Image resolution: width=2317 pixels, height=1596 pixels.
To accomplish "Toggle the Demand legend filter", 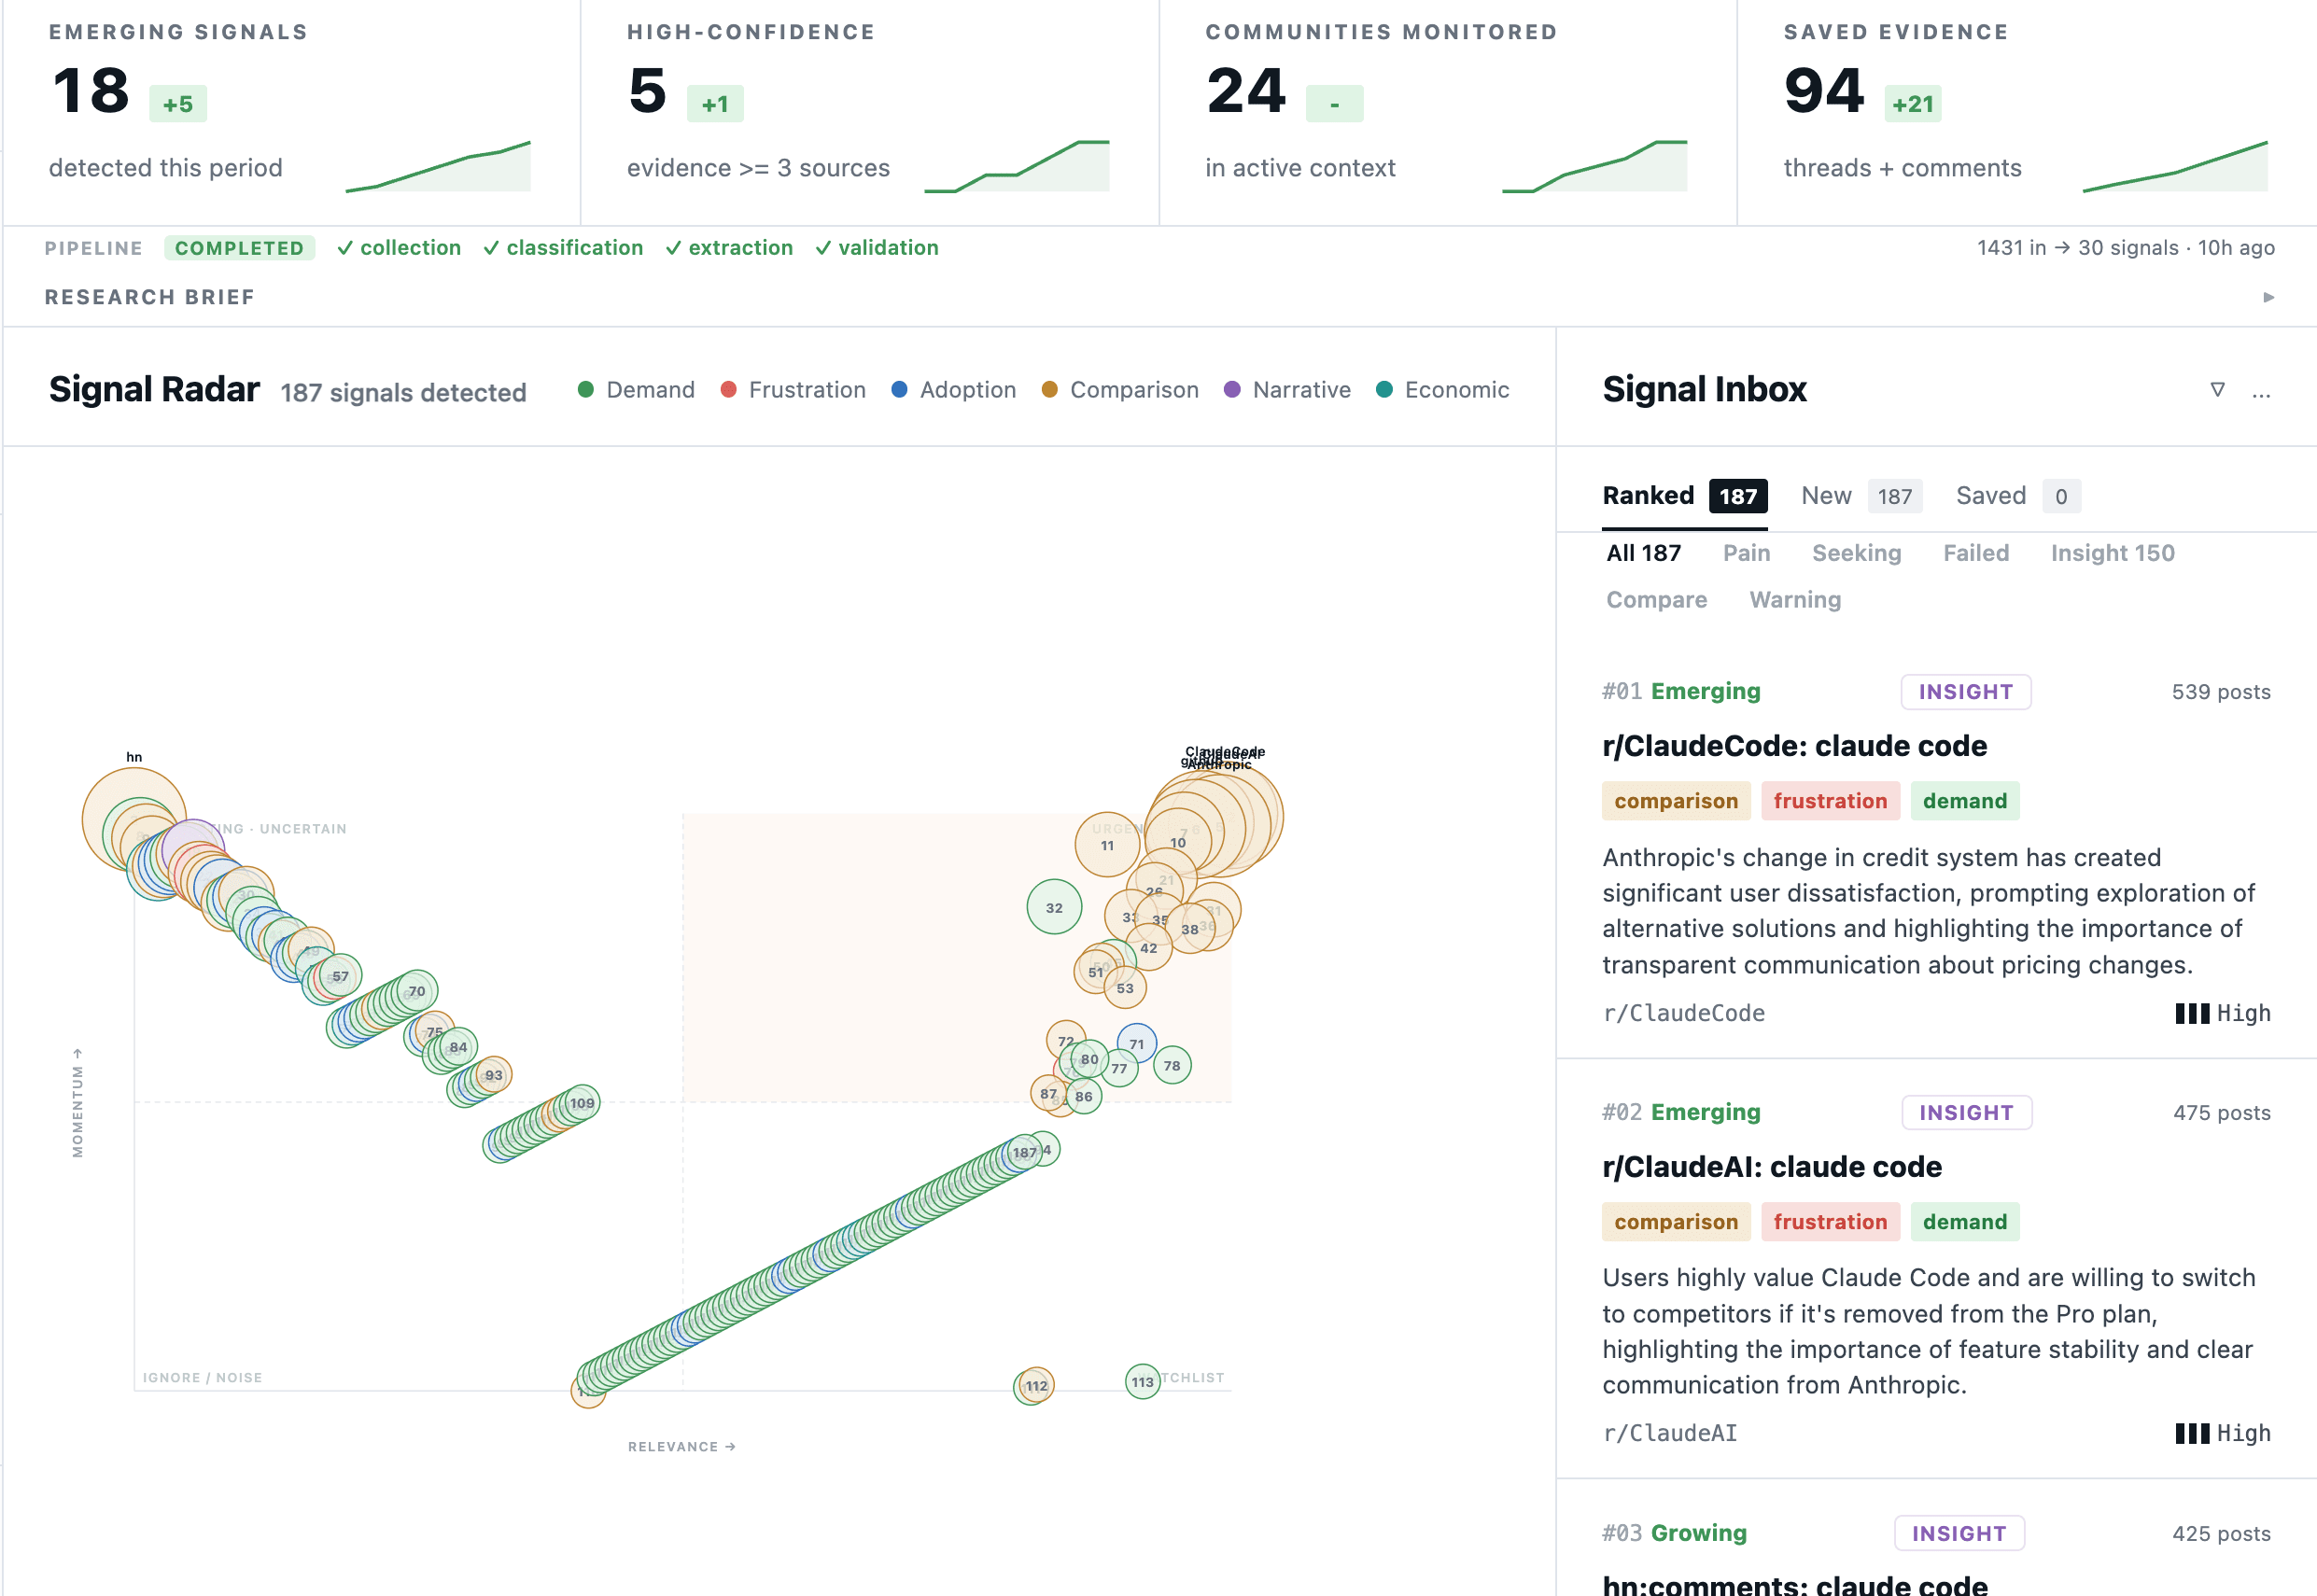I will click(x=636, y=390).
